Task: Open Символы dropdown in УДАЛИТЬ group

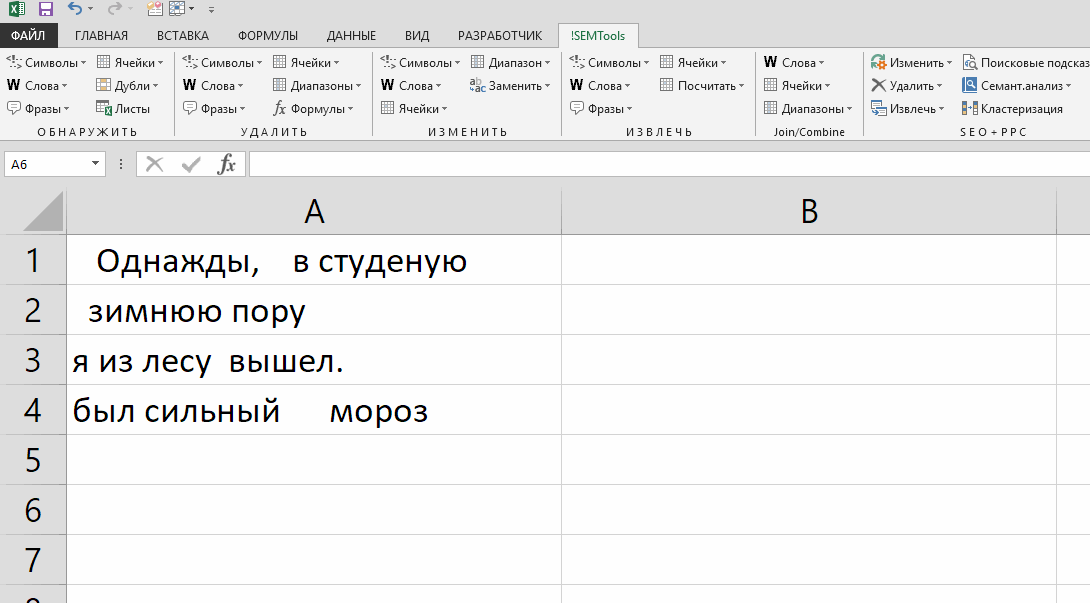Action: point(222,63)
